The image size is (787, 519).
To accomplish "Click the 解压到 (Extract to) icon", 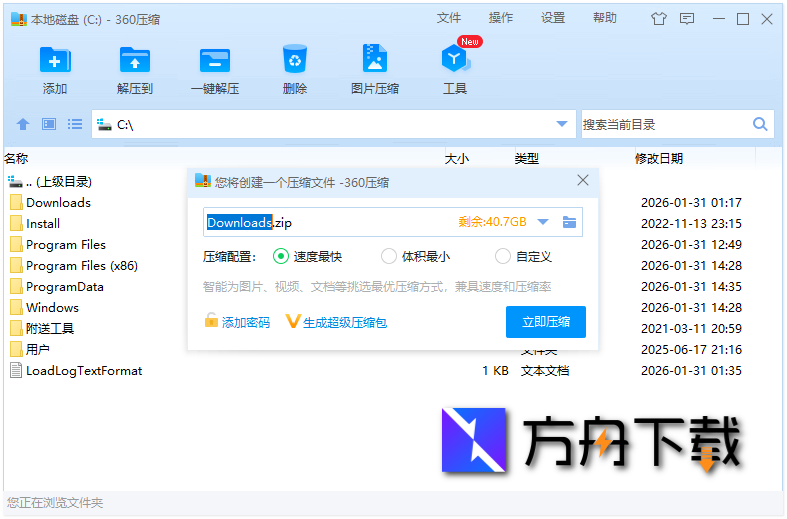I will point(135,60).
